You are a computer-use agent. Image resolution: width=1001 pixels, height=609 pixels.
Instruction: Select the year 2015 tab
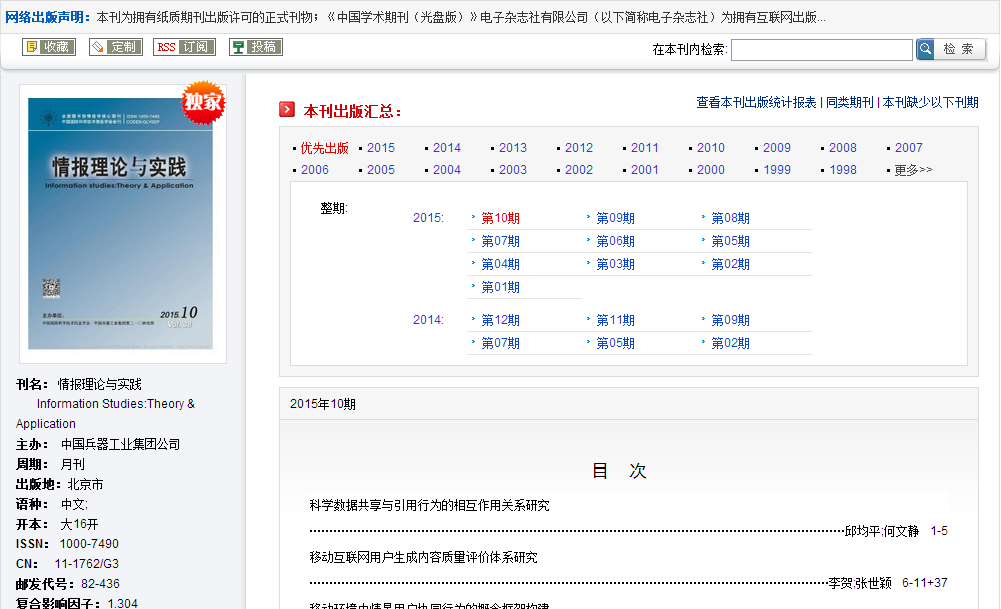coord(381,147)
